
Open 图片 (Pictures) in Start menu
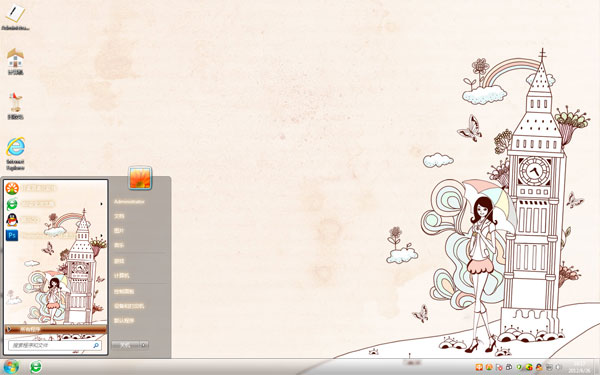point(119,230)
